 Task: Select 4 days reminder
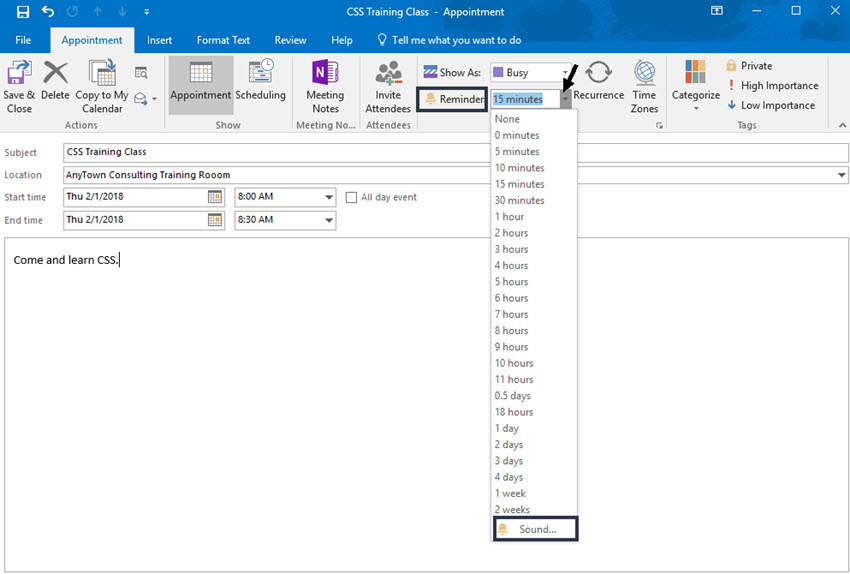(x=534, y=477)
